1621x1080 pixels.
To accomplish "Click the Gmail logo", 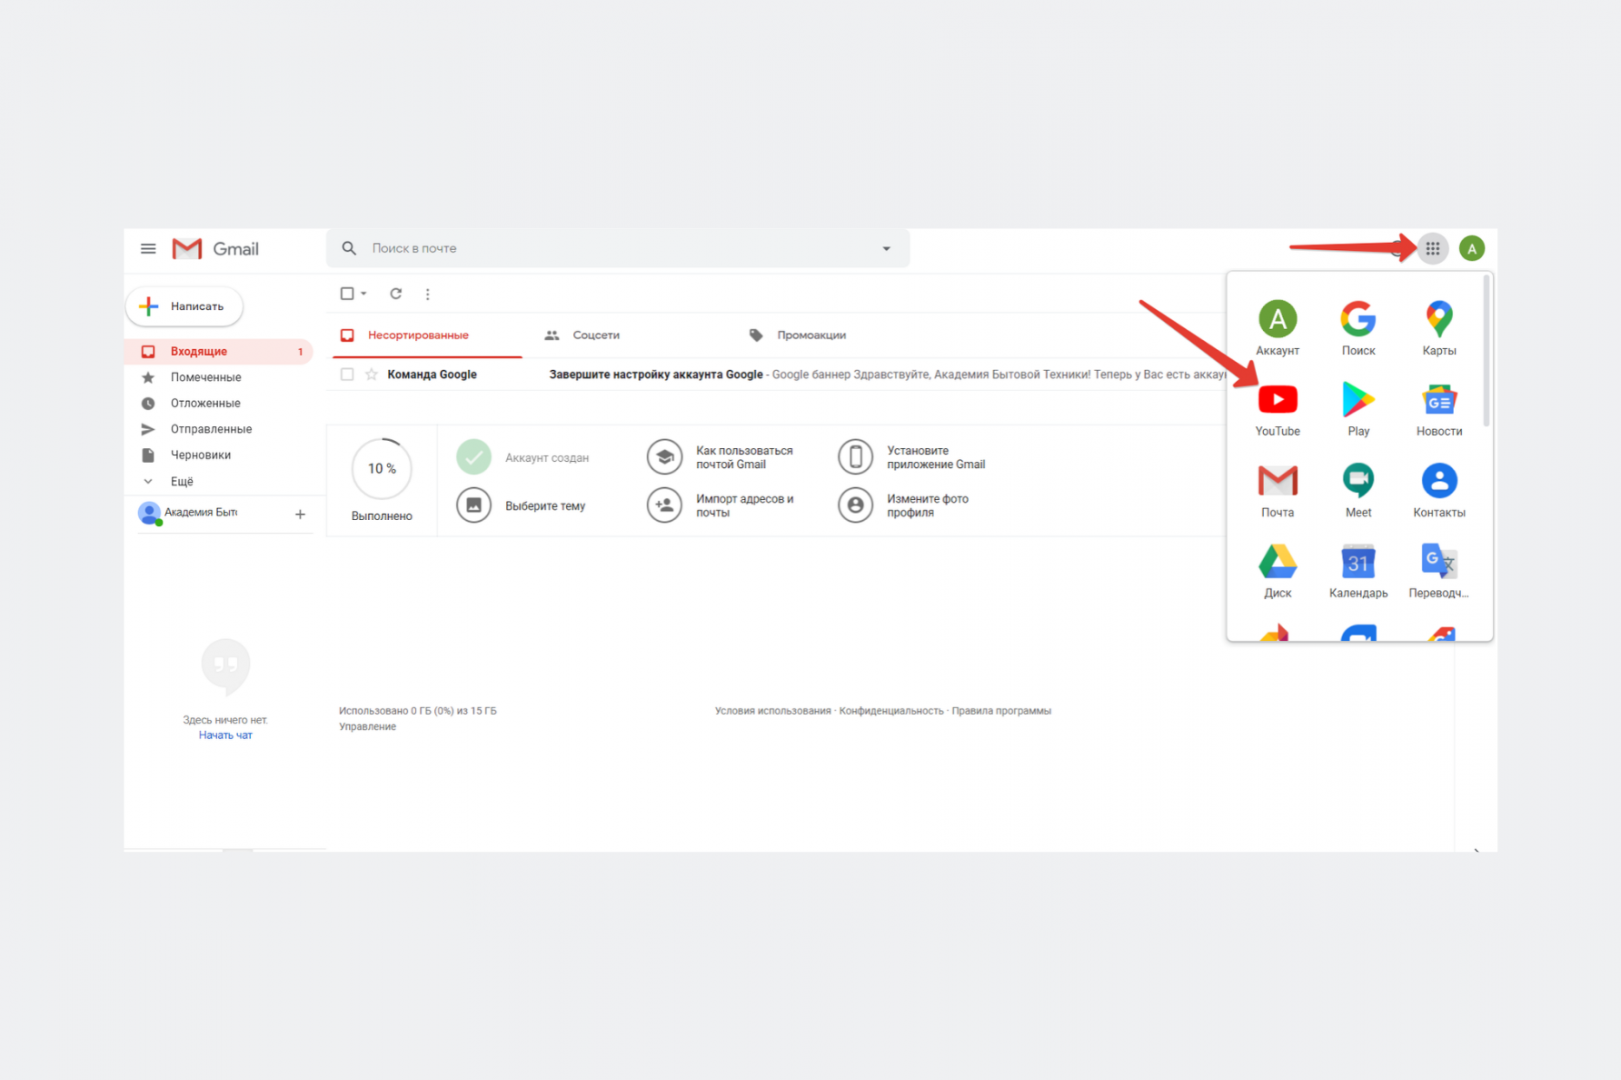I will tap(215, 249).
